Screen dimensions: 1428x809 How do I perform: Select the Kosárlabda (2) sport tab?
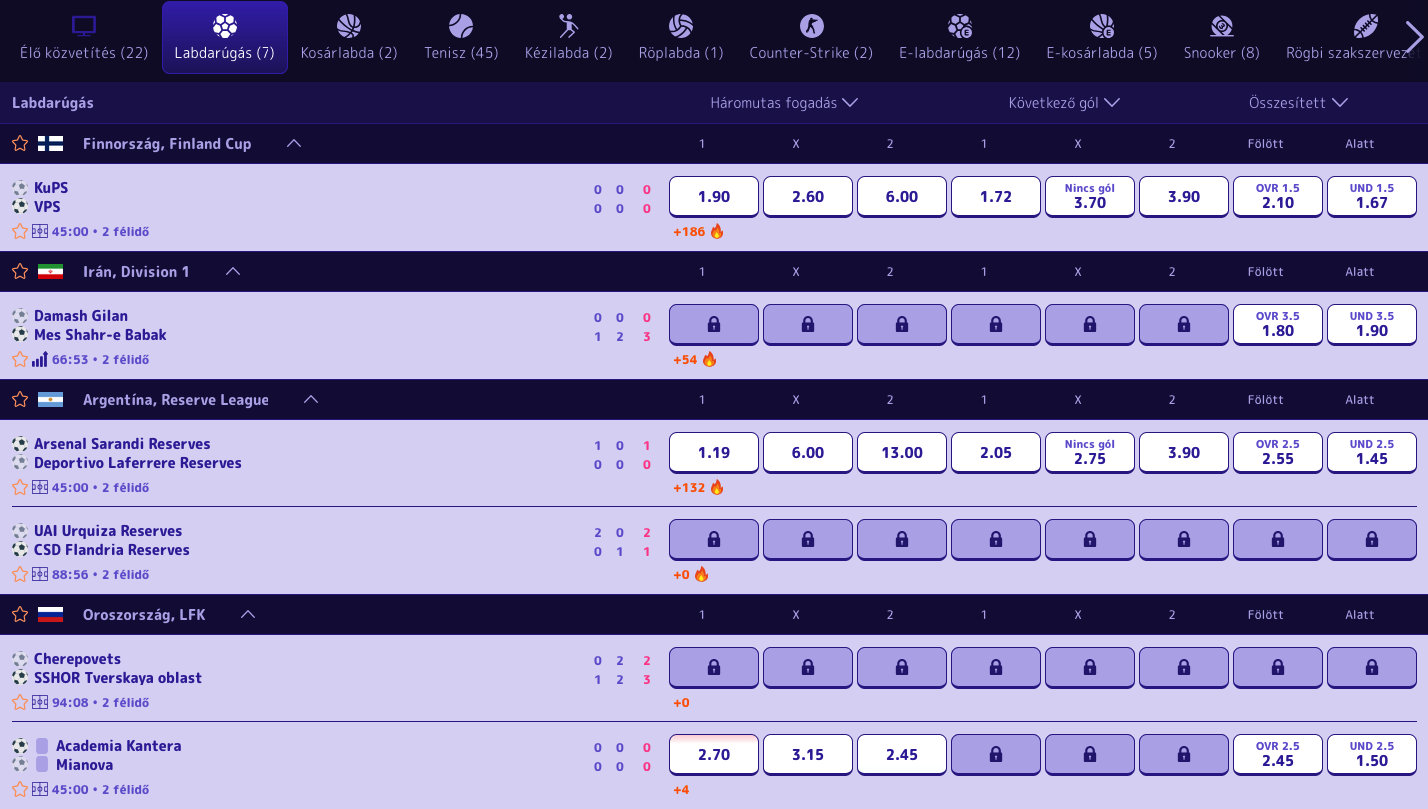[349, 38]
